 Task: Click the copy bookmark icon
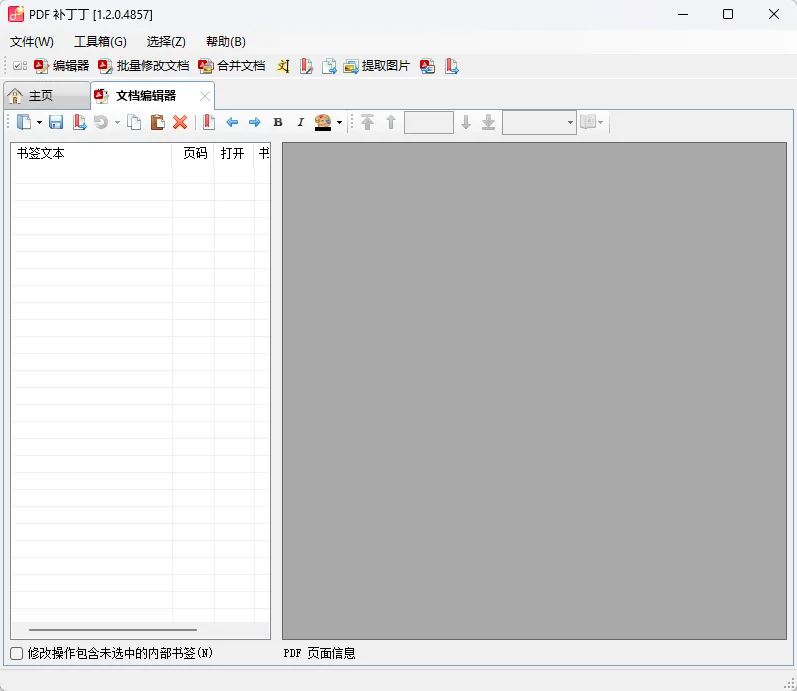click(134, 122)
